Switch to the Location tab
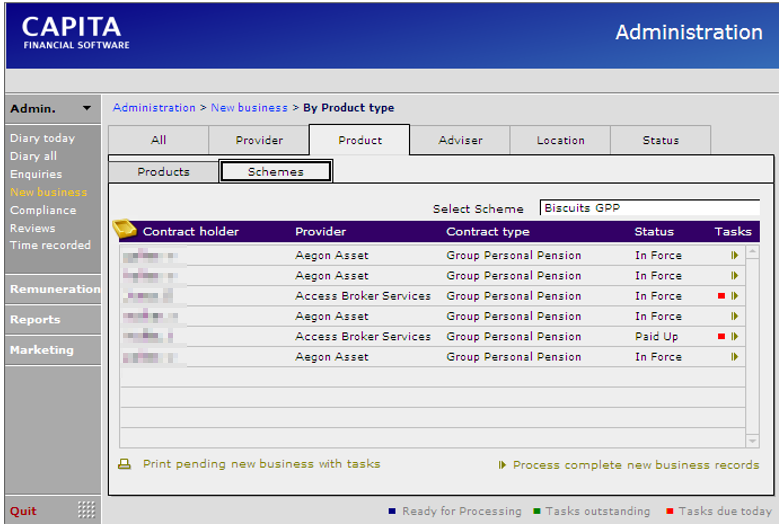The image size is (779, 526). pos(560,140)
